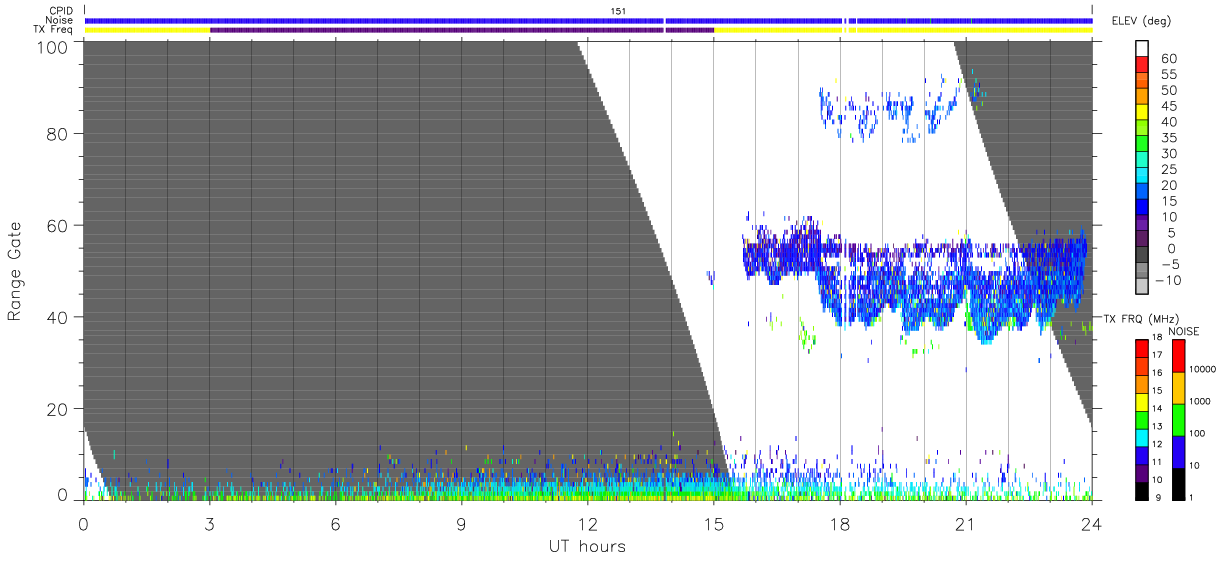Click the orange swatch in the NOISE colorbar
The image size is (1228, 567).
click(x=1178, y=388)
